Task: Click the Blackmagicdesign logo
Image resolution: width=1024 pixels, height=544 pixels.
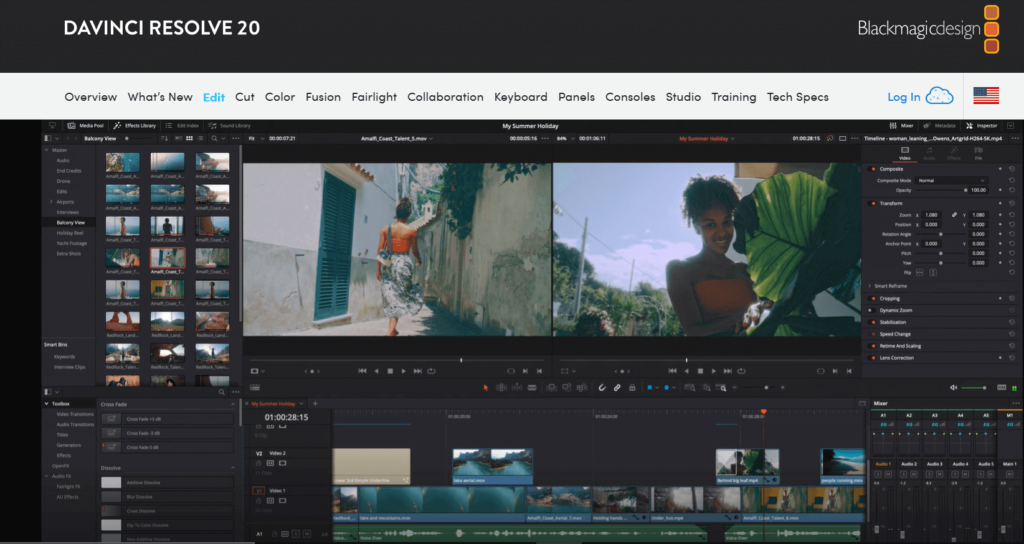Action: 928,29
